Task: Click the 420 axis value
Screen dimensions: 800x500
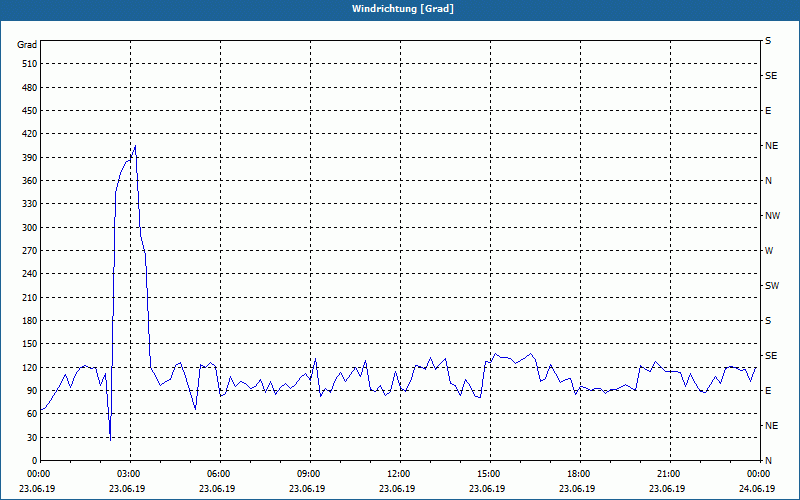Action: point(30,134)
